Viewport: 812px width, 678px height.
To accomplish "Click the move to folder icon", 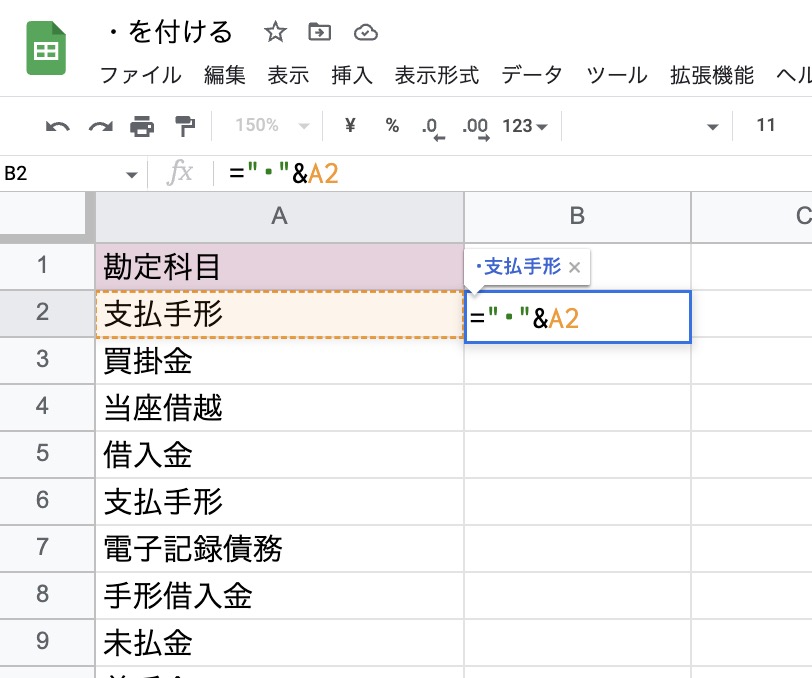I will [x=320, y=33].
